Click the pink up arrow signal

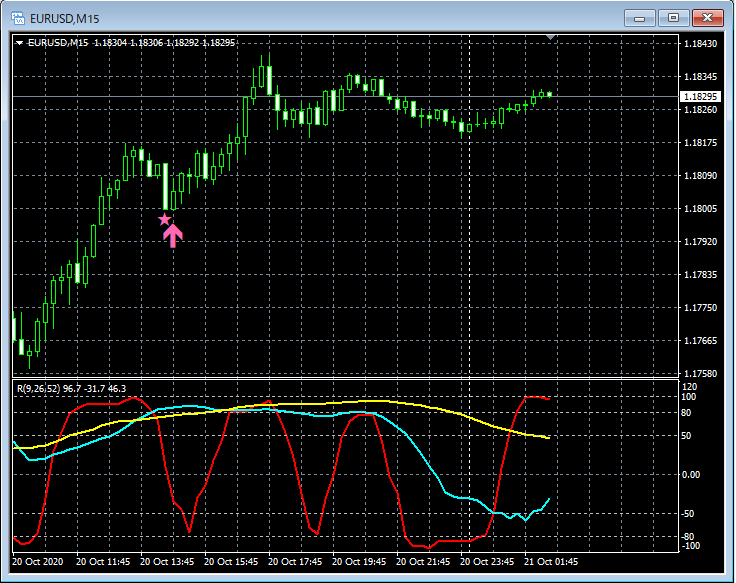(173, 235)
